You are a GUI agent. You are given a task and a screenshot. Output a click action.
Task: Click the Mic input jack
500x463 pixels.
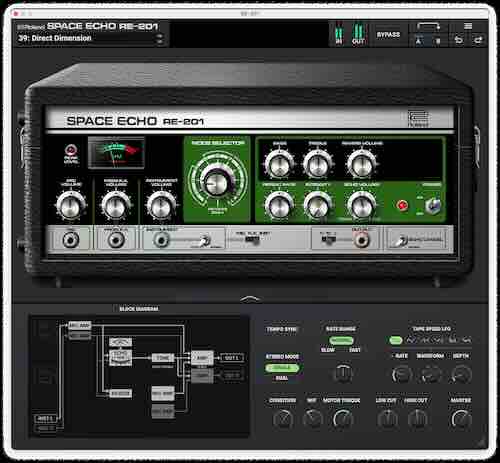(71, 239)
